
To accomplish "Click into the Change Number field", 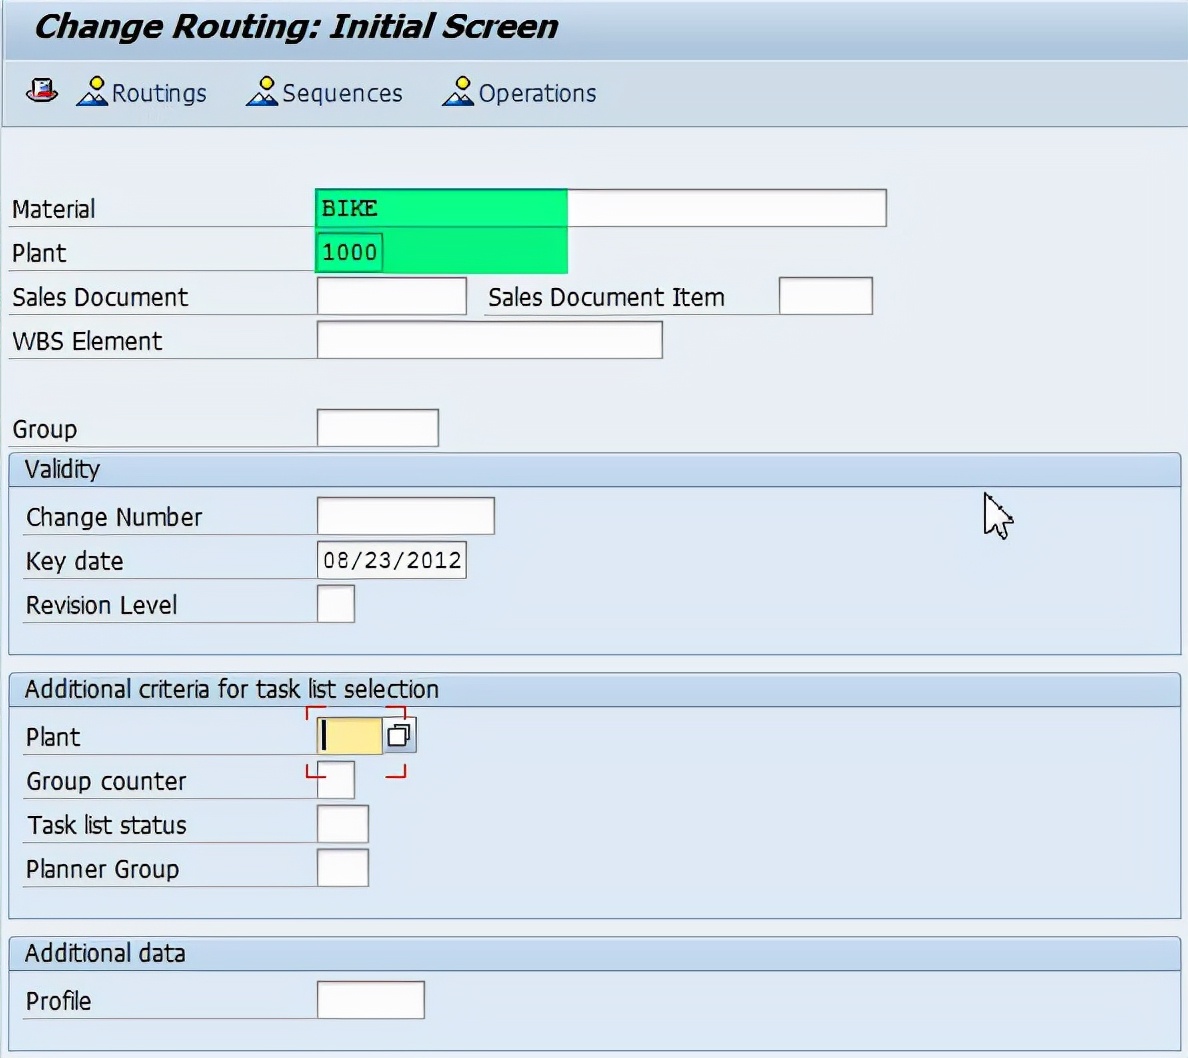I will click(x=405, y=517).
